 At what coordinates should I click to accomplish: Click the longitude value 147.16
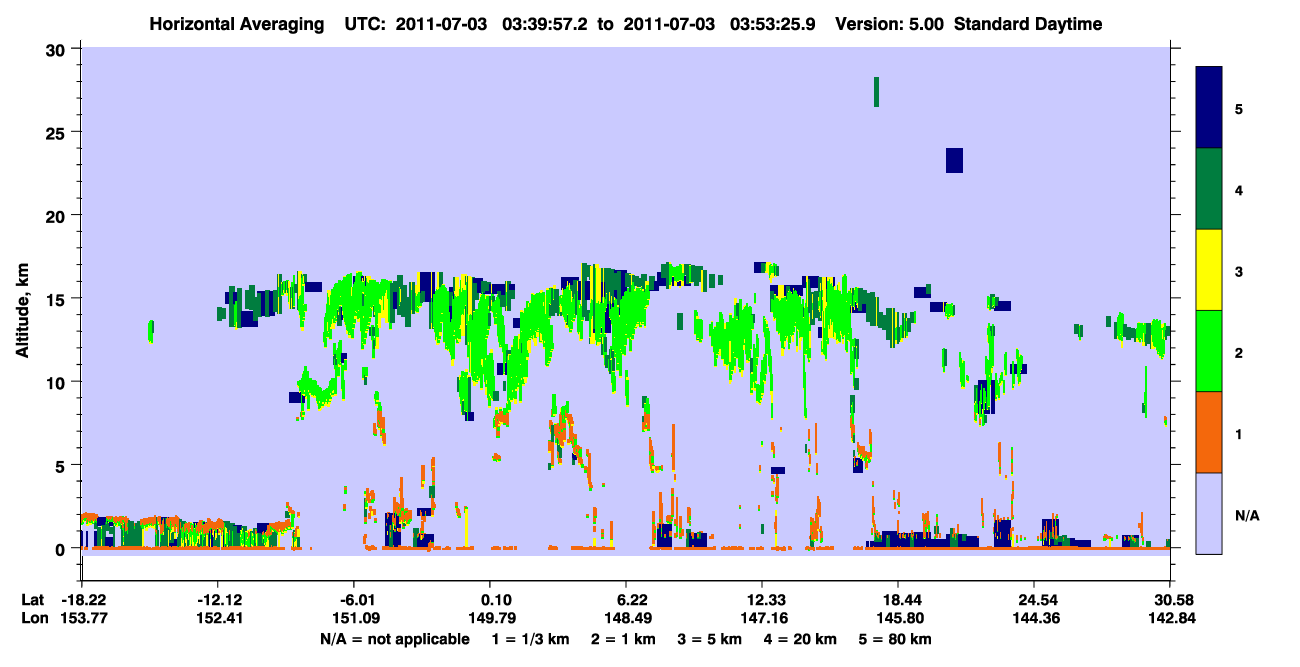pos(762,618)
